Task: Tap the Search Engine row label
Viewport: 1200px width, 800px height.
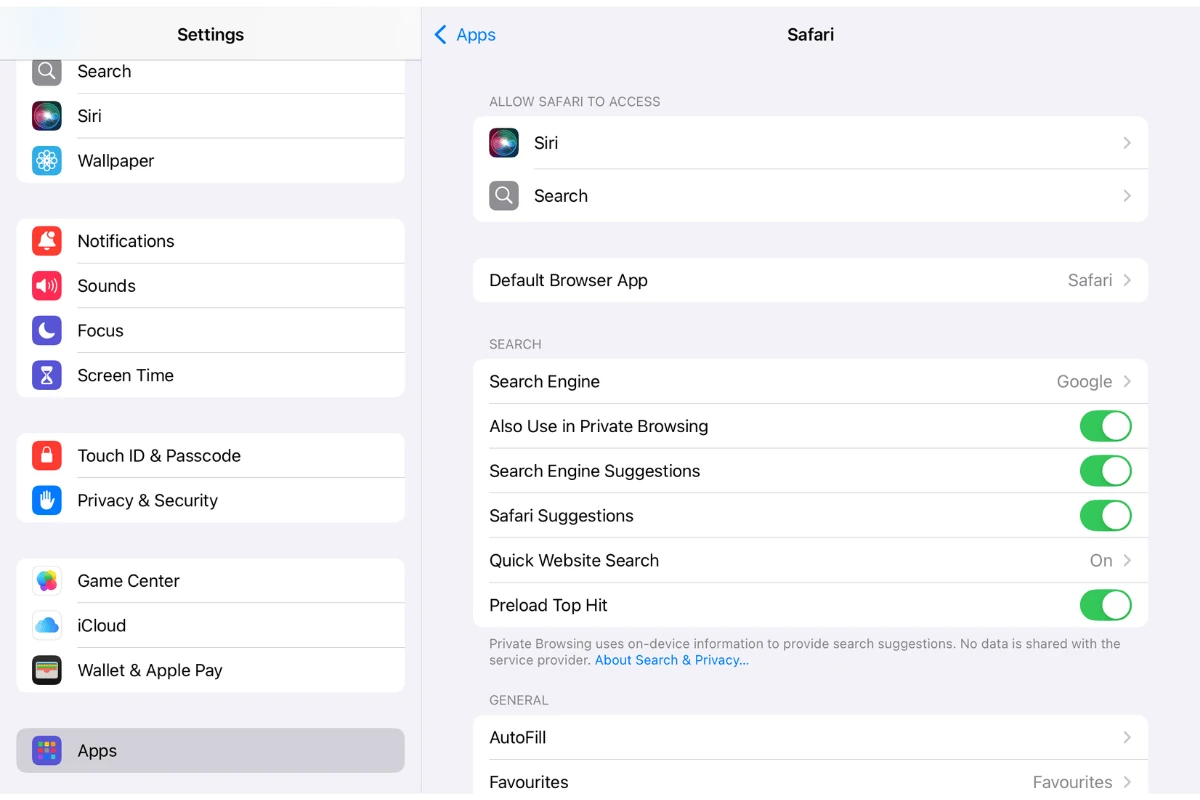Action: 544,382
